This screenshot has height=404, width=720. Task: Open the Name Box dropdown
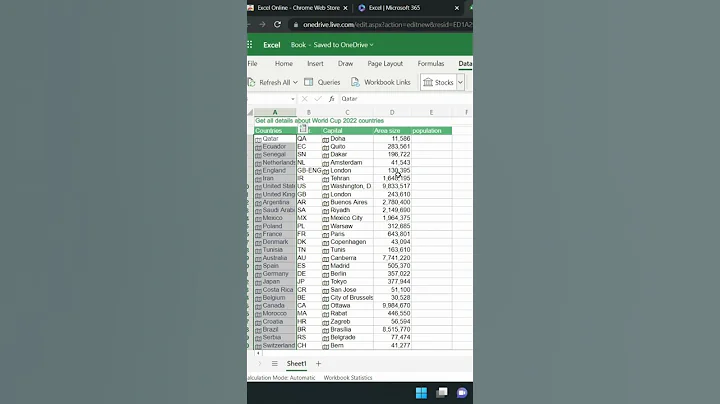tap(292, 99)
